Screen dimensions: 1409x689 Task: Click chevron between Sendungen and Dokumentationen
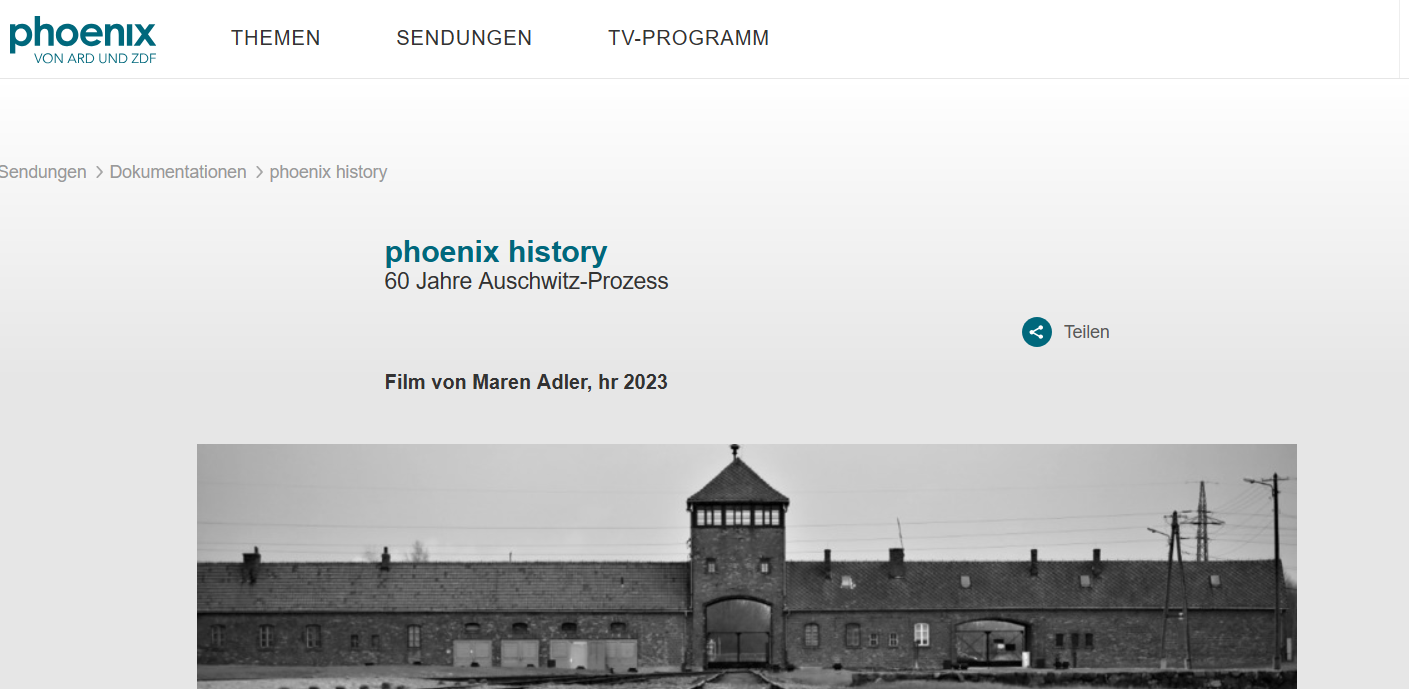coord(99,172)
